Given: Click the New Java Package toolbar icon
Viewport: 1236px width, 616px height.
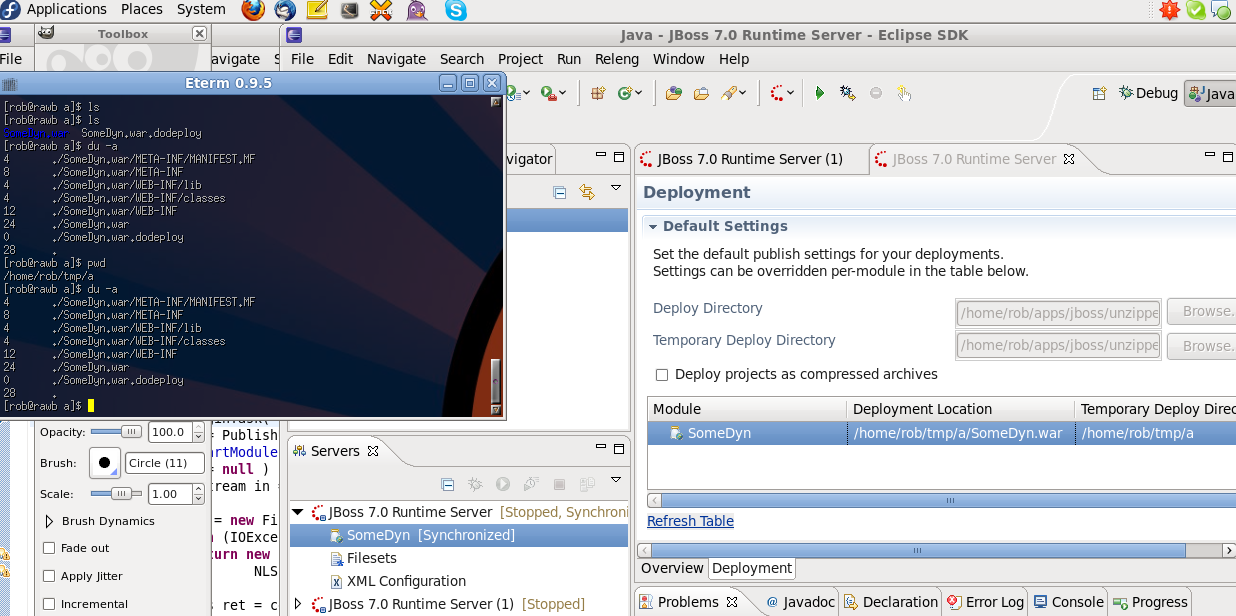Looking at the screenshot, I should (598, 93).
